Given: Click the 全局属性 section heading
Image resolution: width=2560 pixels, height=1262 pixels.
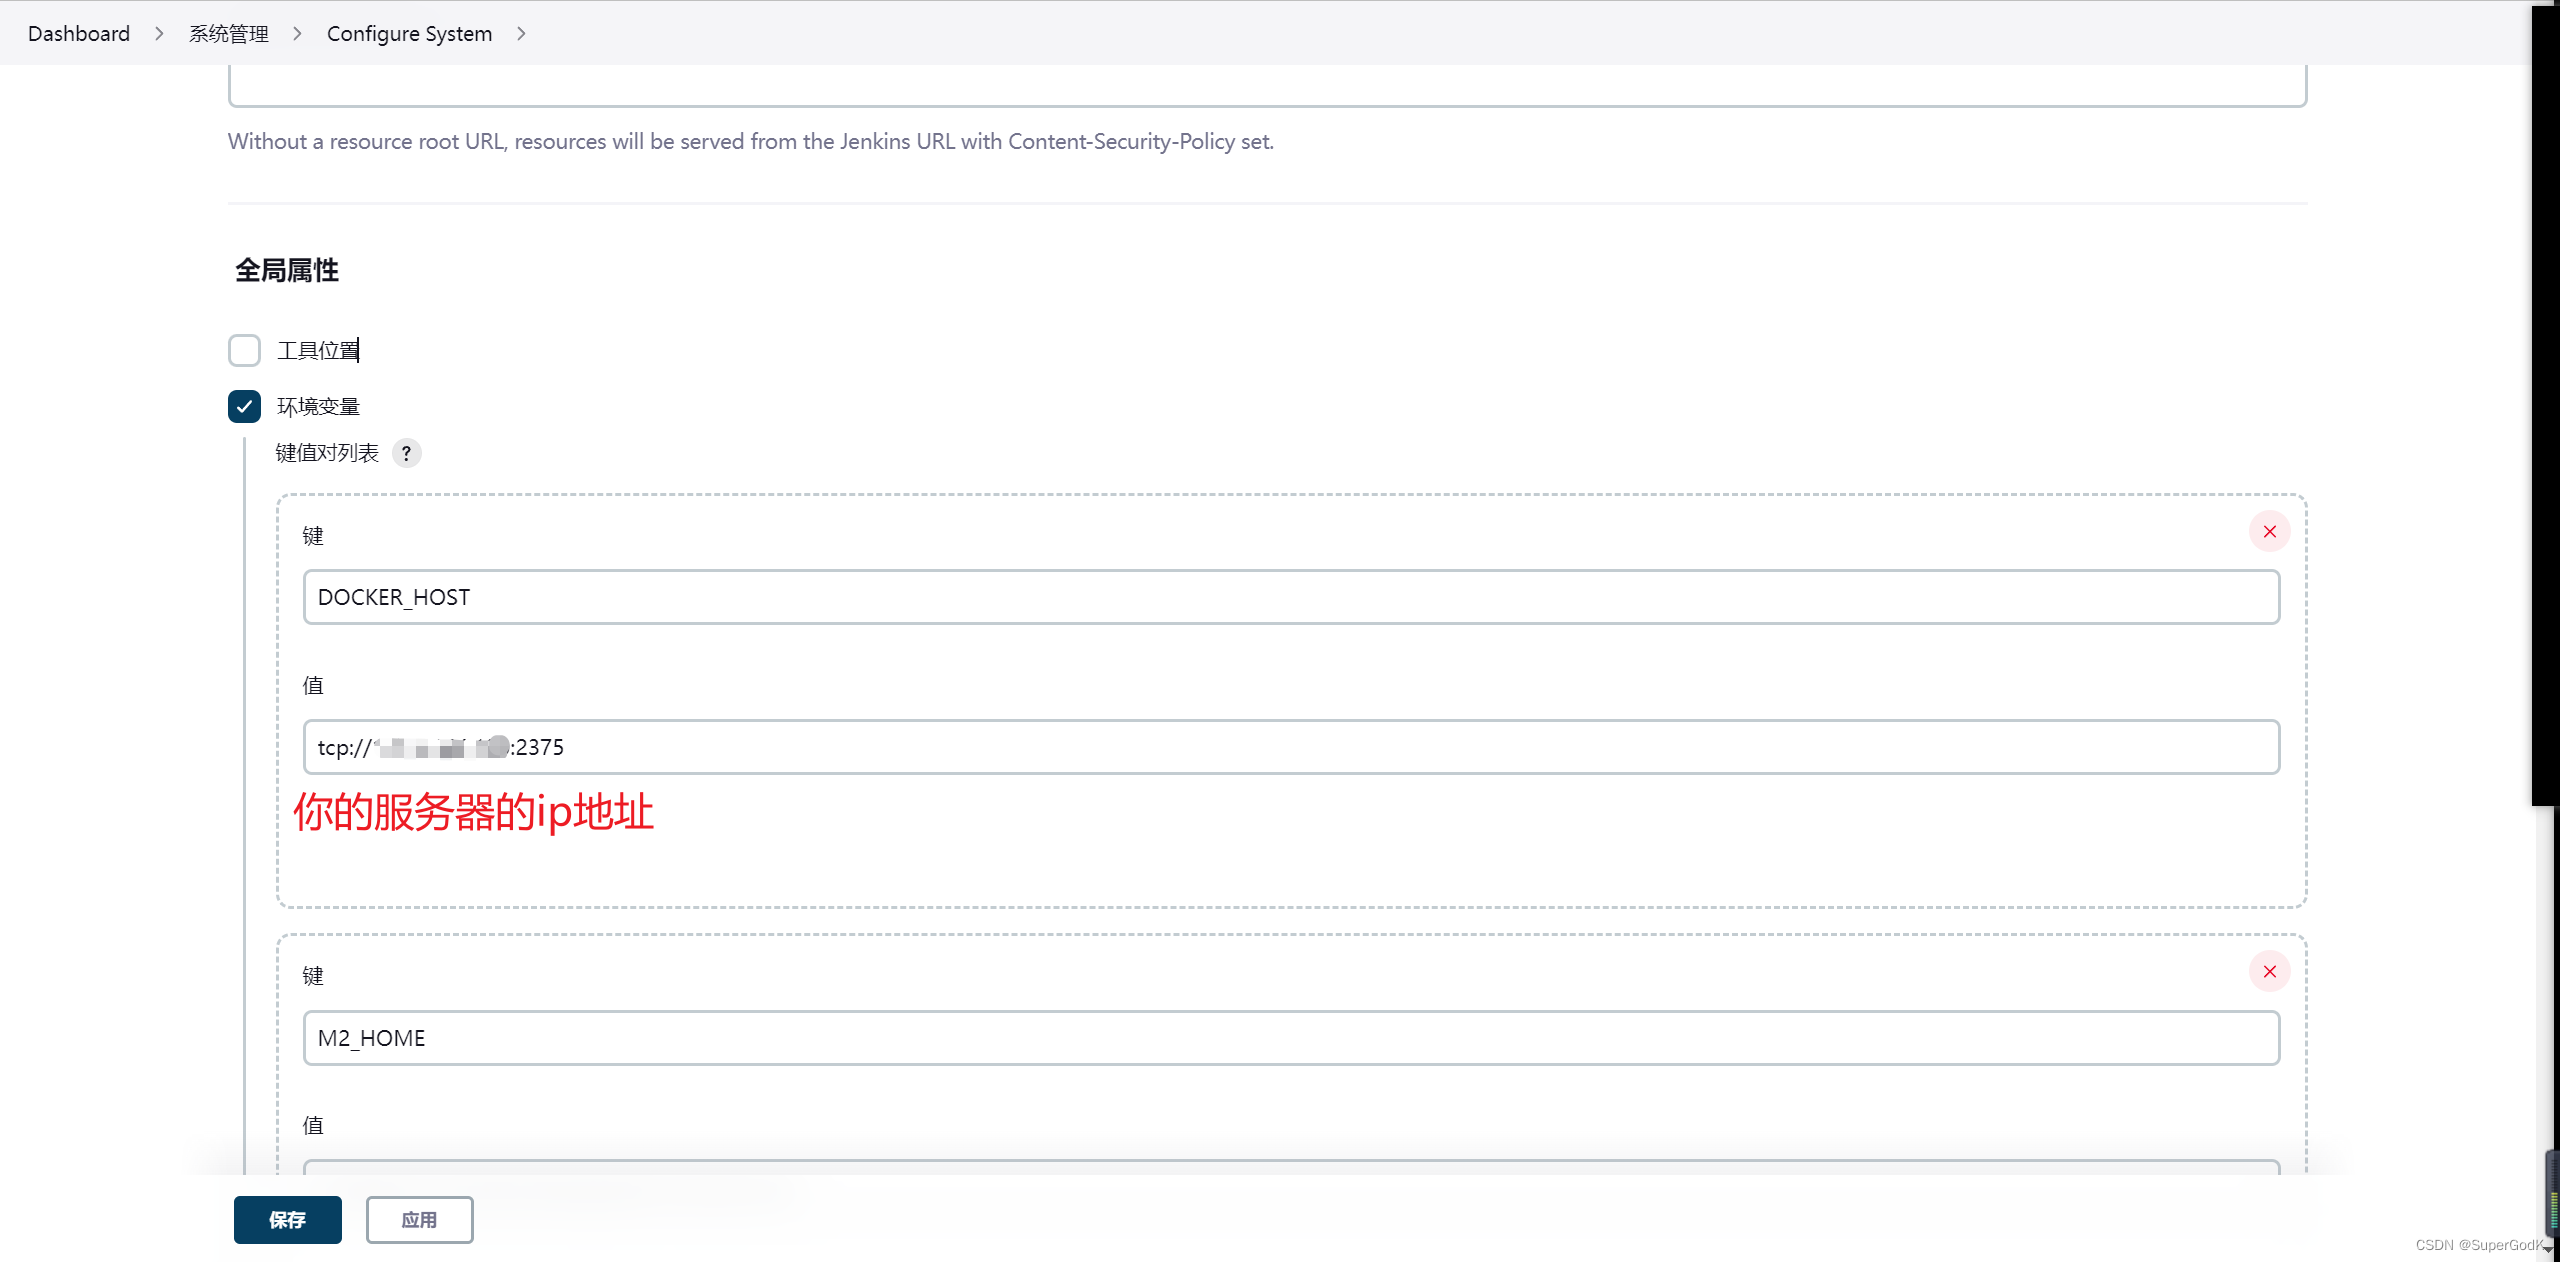Looking at the screenshot, I should (x=287, y=271).
